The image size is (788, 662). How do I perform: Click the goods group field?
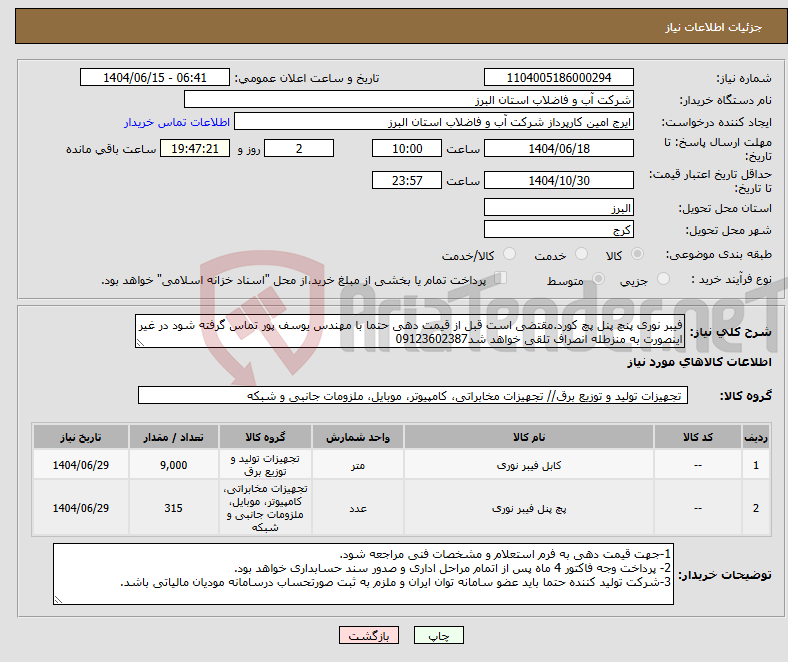point(413,396)
